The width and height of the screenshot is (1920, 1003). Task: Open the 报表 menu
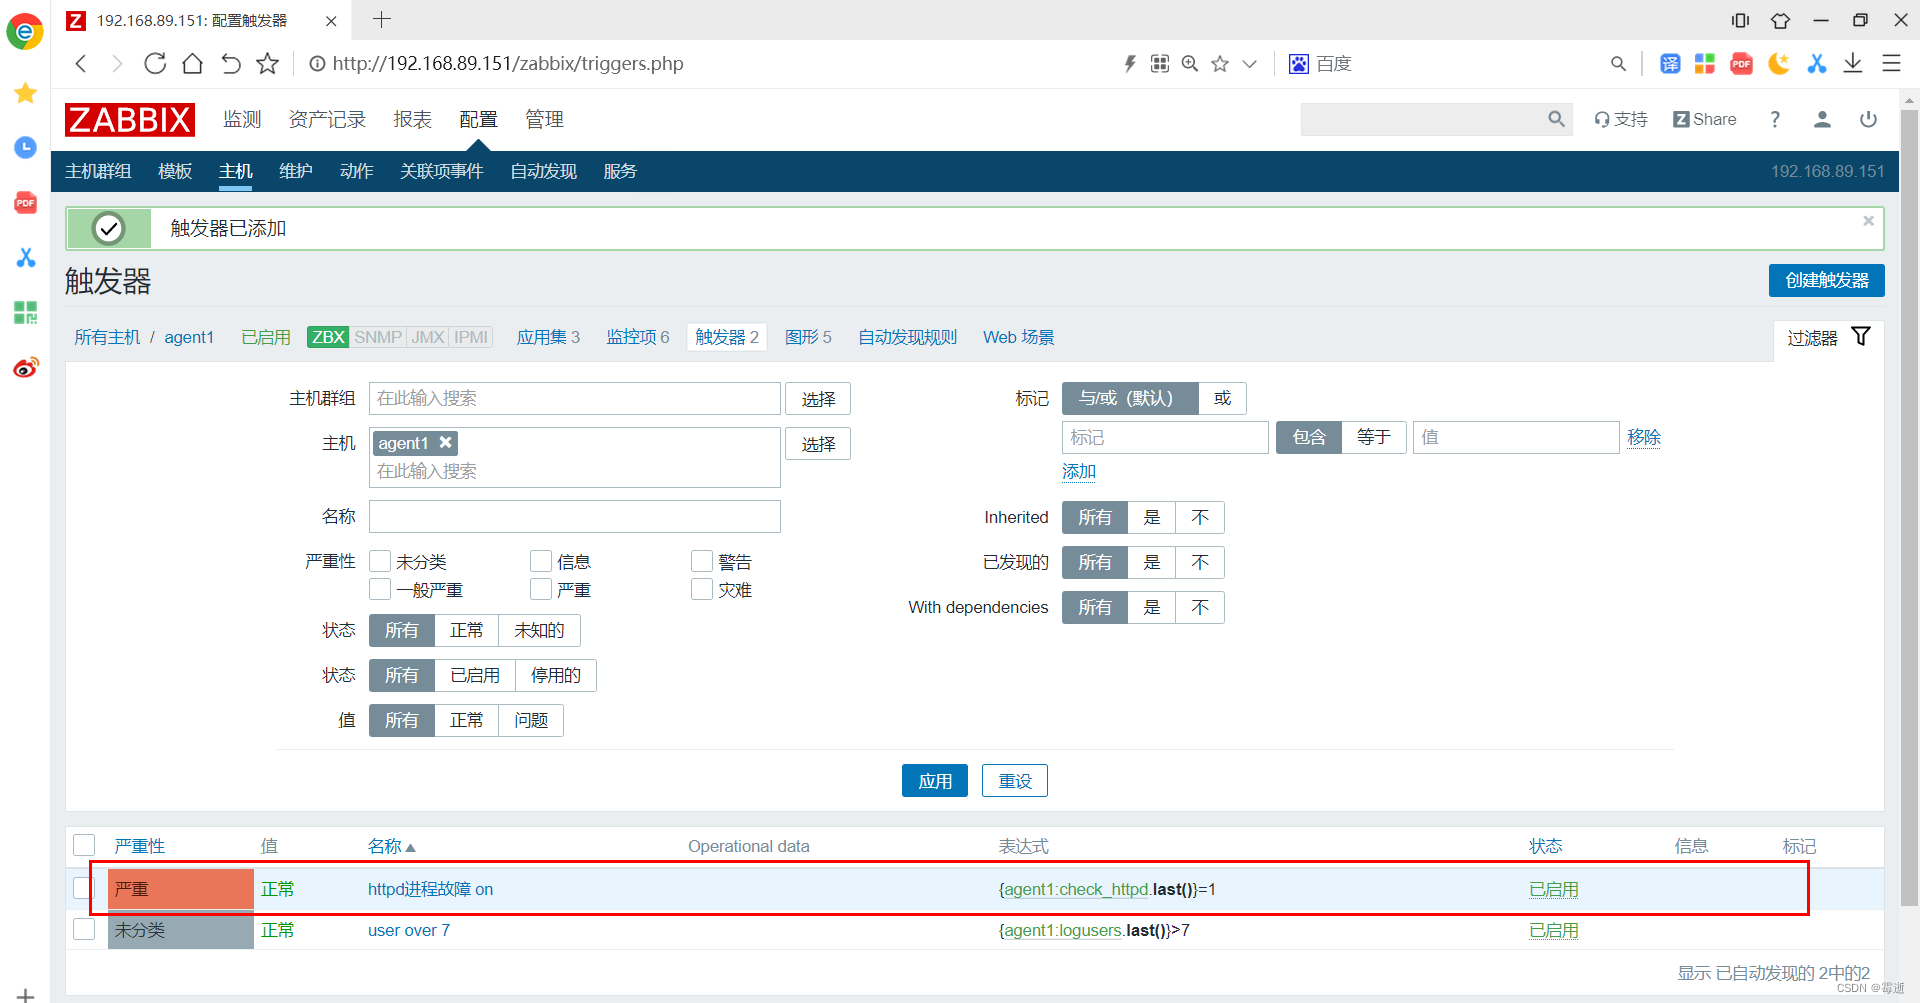point(412,119)
